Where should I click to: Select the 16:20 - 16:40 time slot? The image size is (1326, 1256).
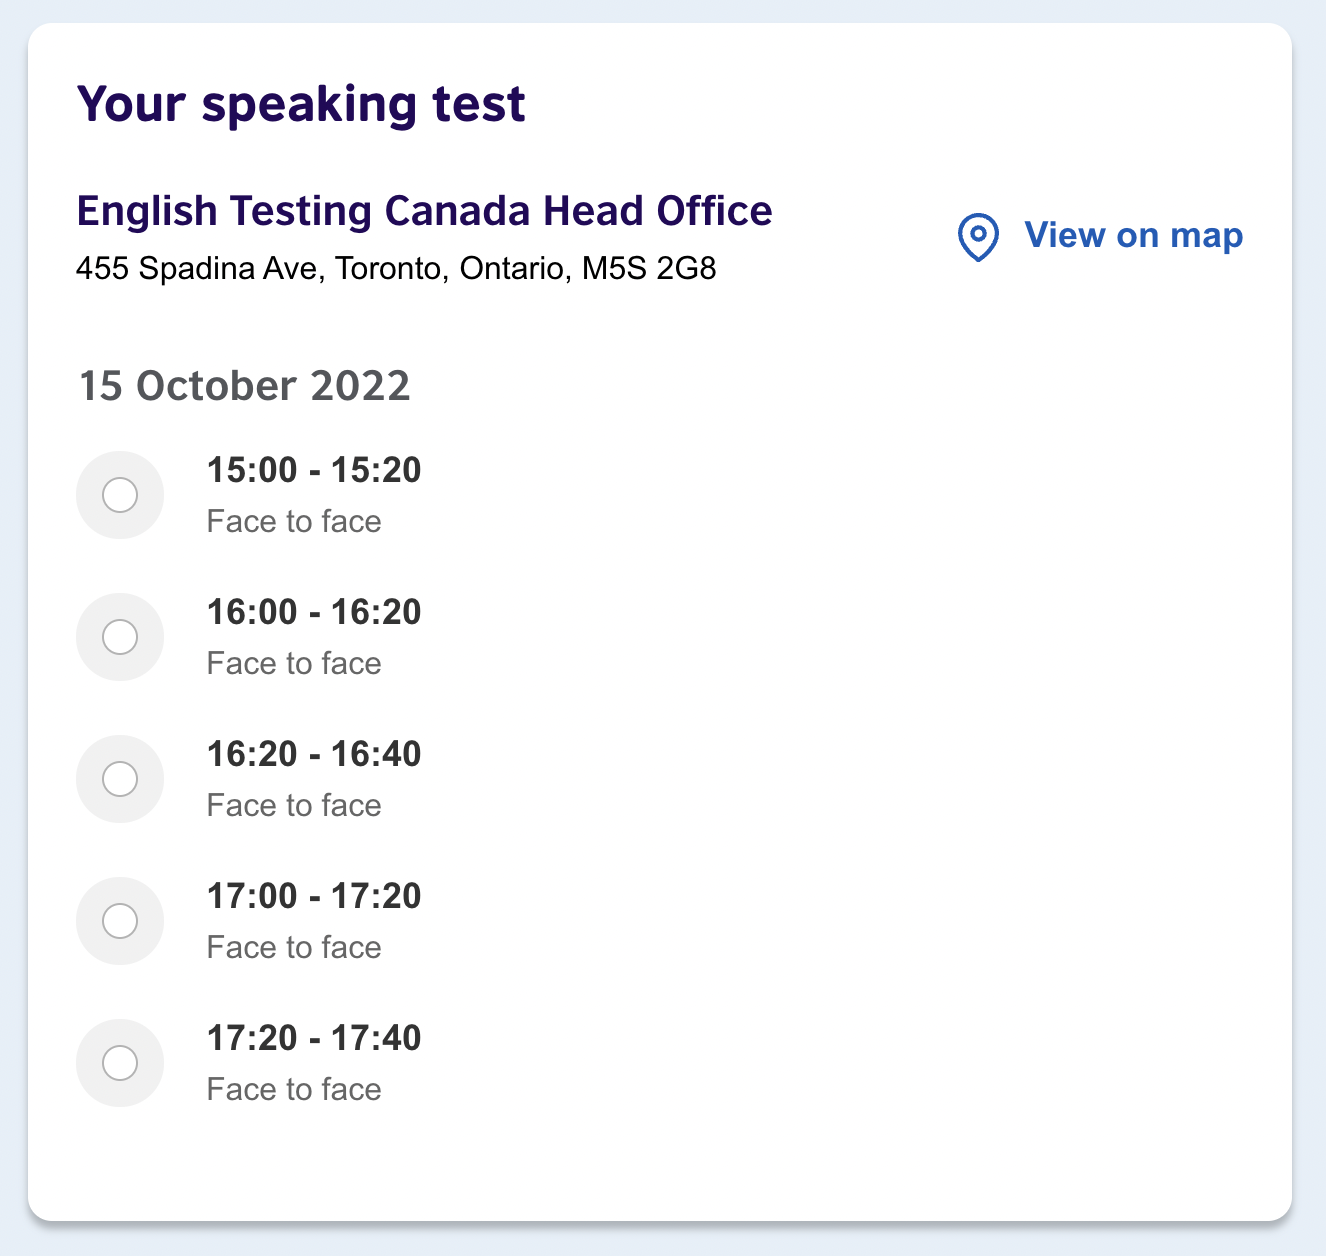[120, 779]
